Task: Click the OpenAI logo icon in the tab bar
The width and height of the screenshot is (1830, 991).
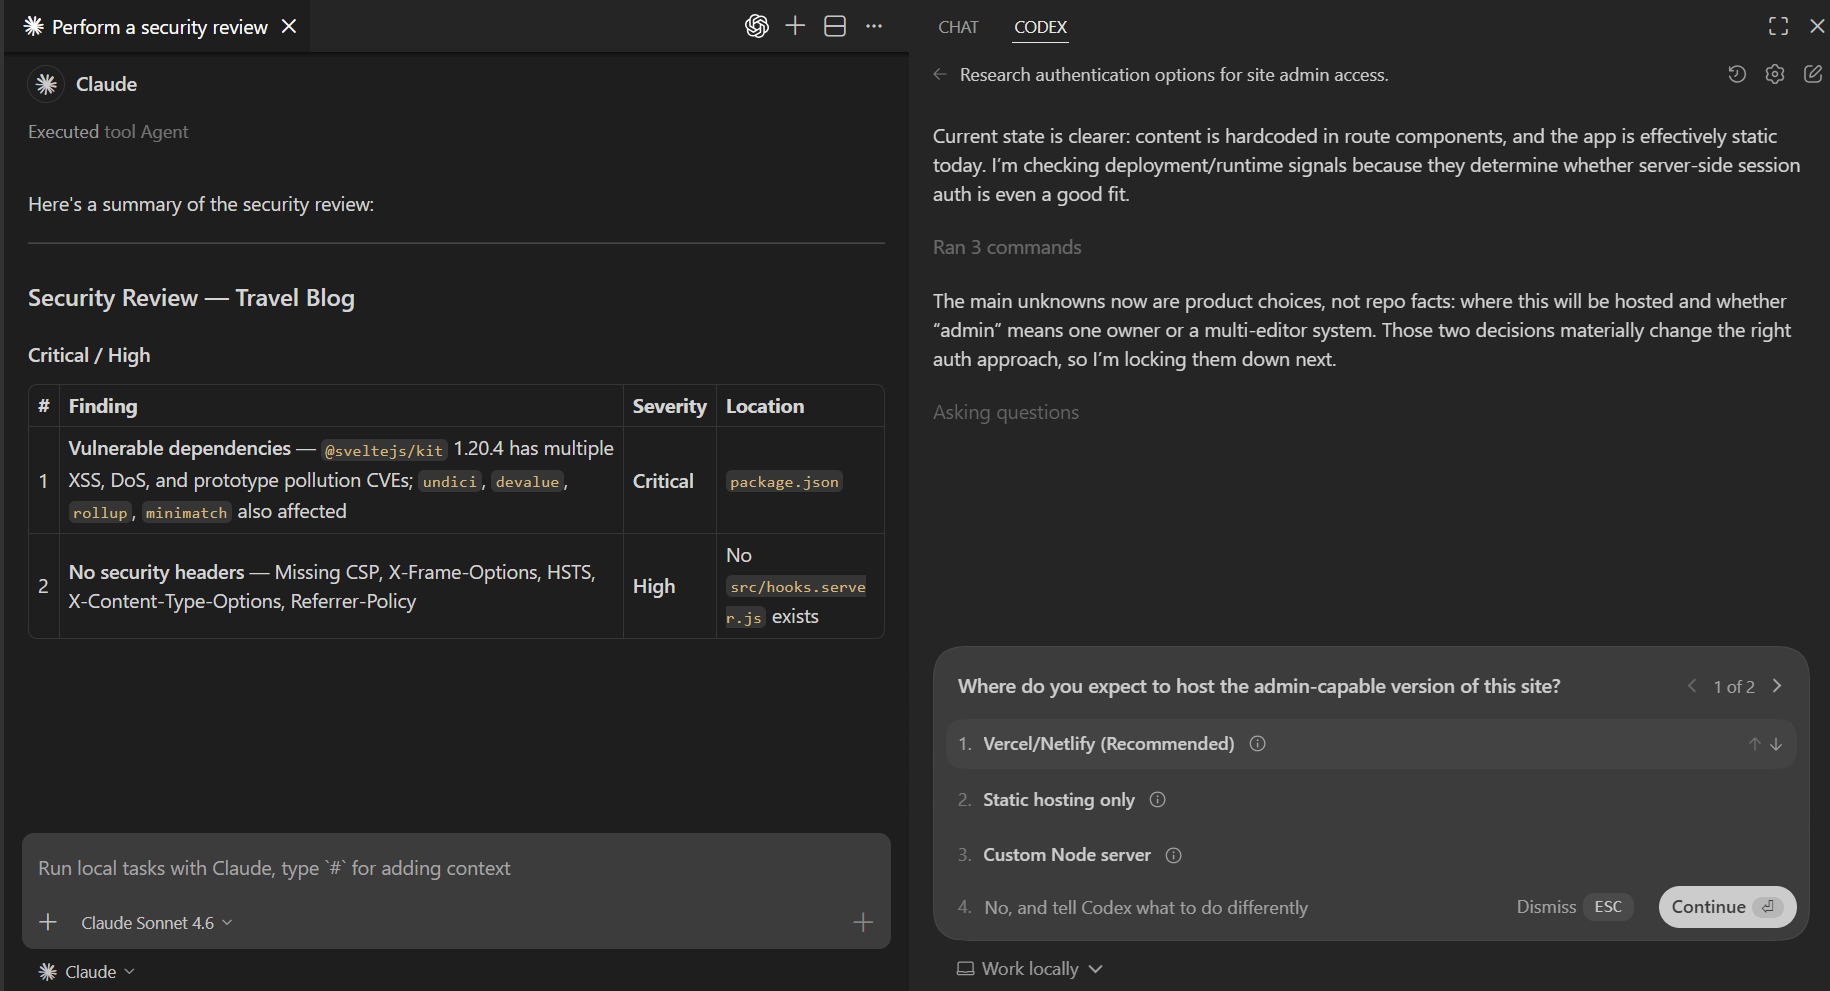Action: pyautogui.click(x=757, y=26)
